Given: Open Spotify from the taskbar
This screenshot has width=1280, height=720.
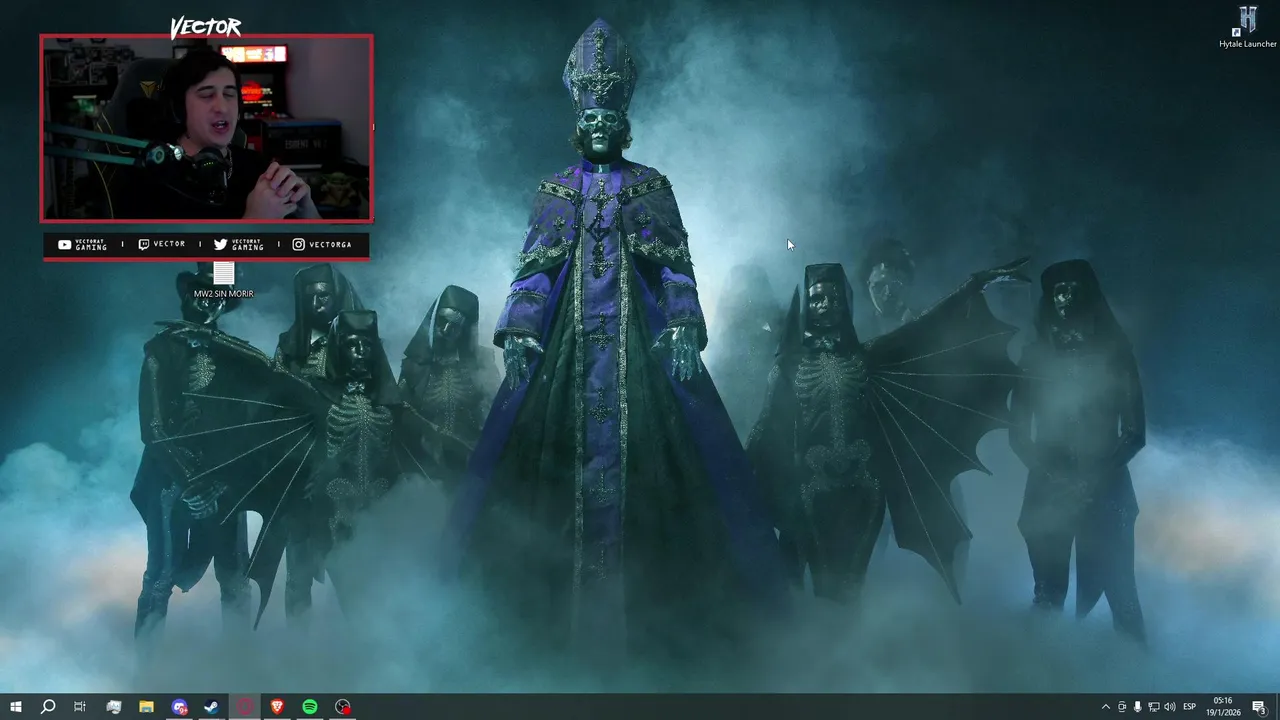Looking at the screenshot, I should pos(310,707).
